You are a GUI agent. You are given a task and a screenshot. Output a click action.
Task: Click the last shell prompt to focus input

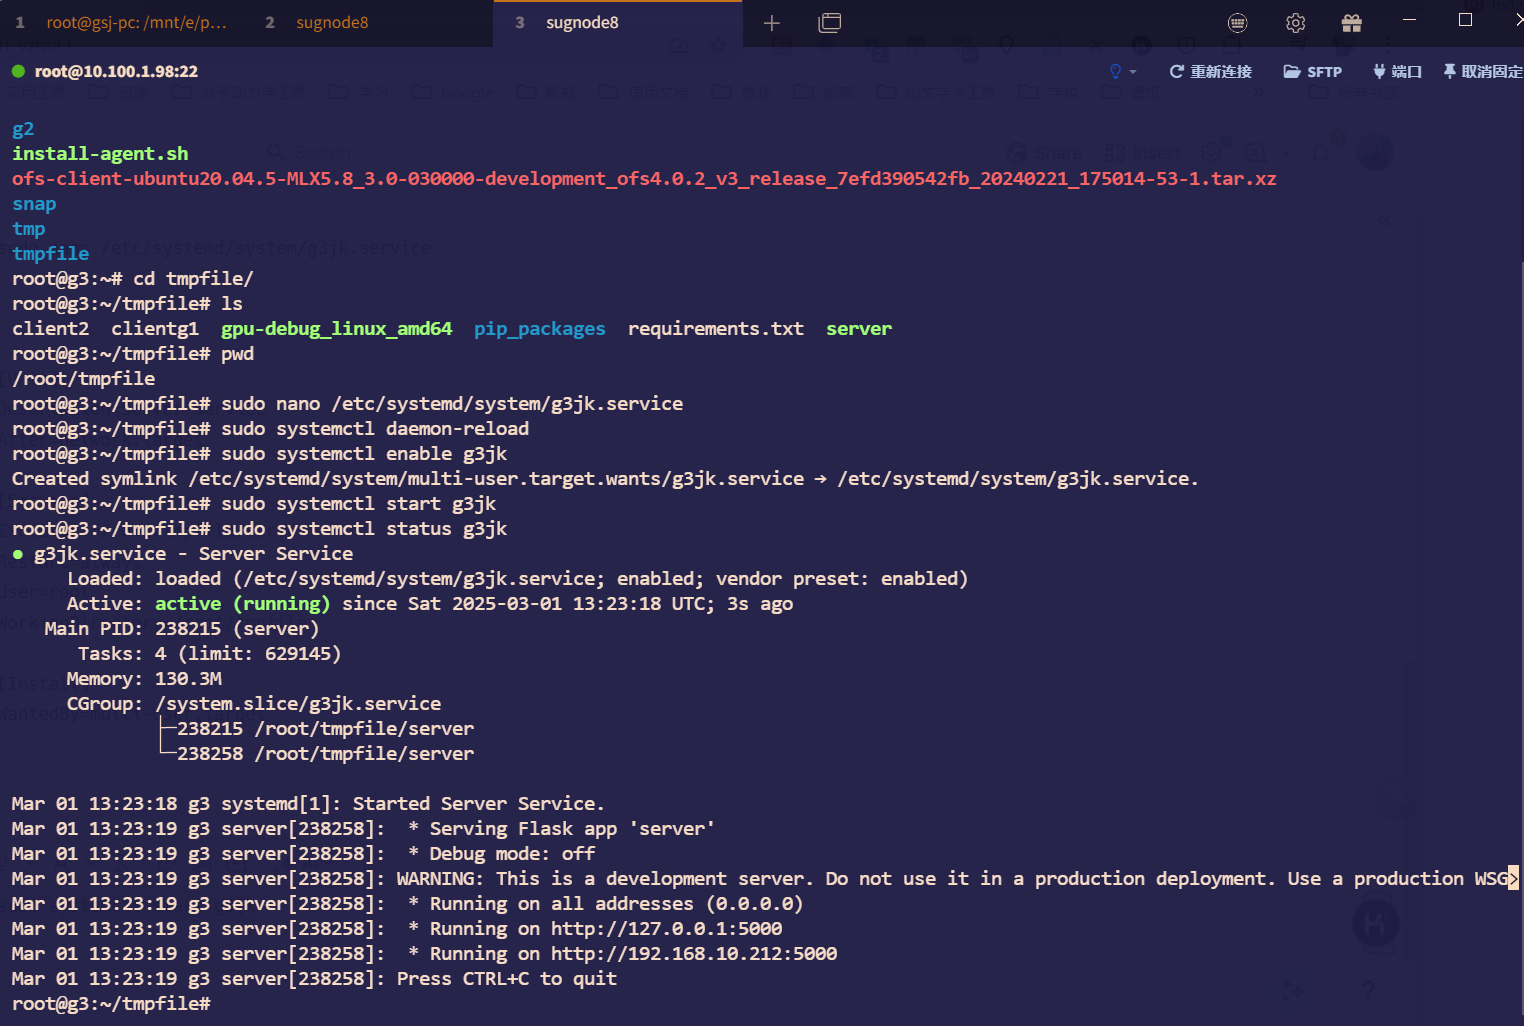coord(111,1003)
